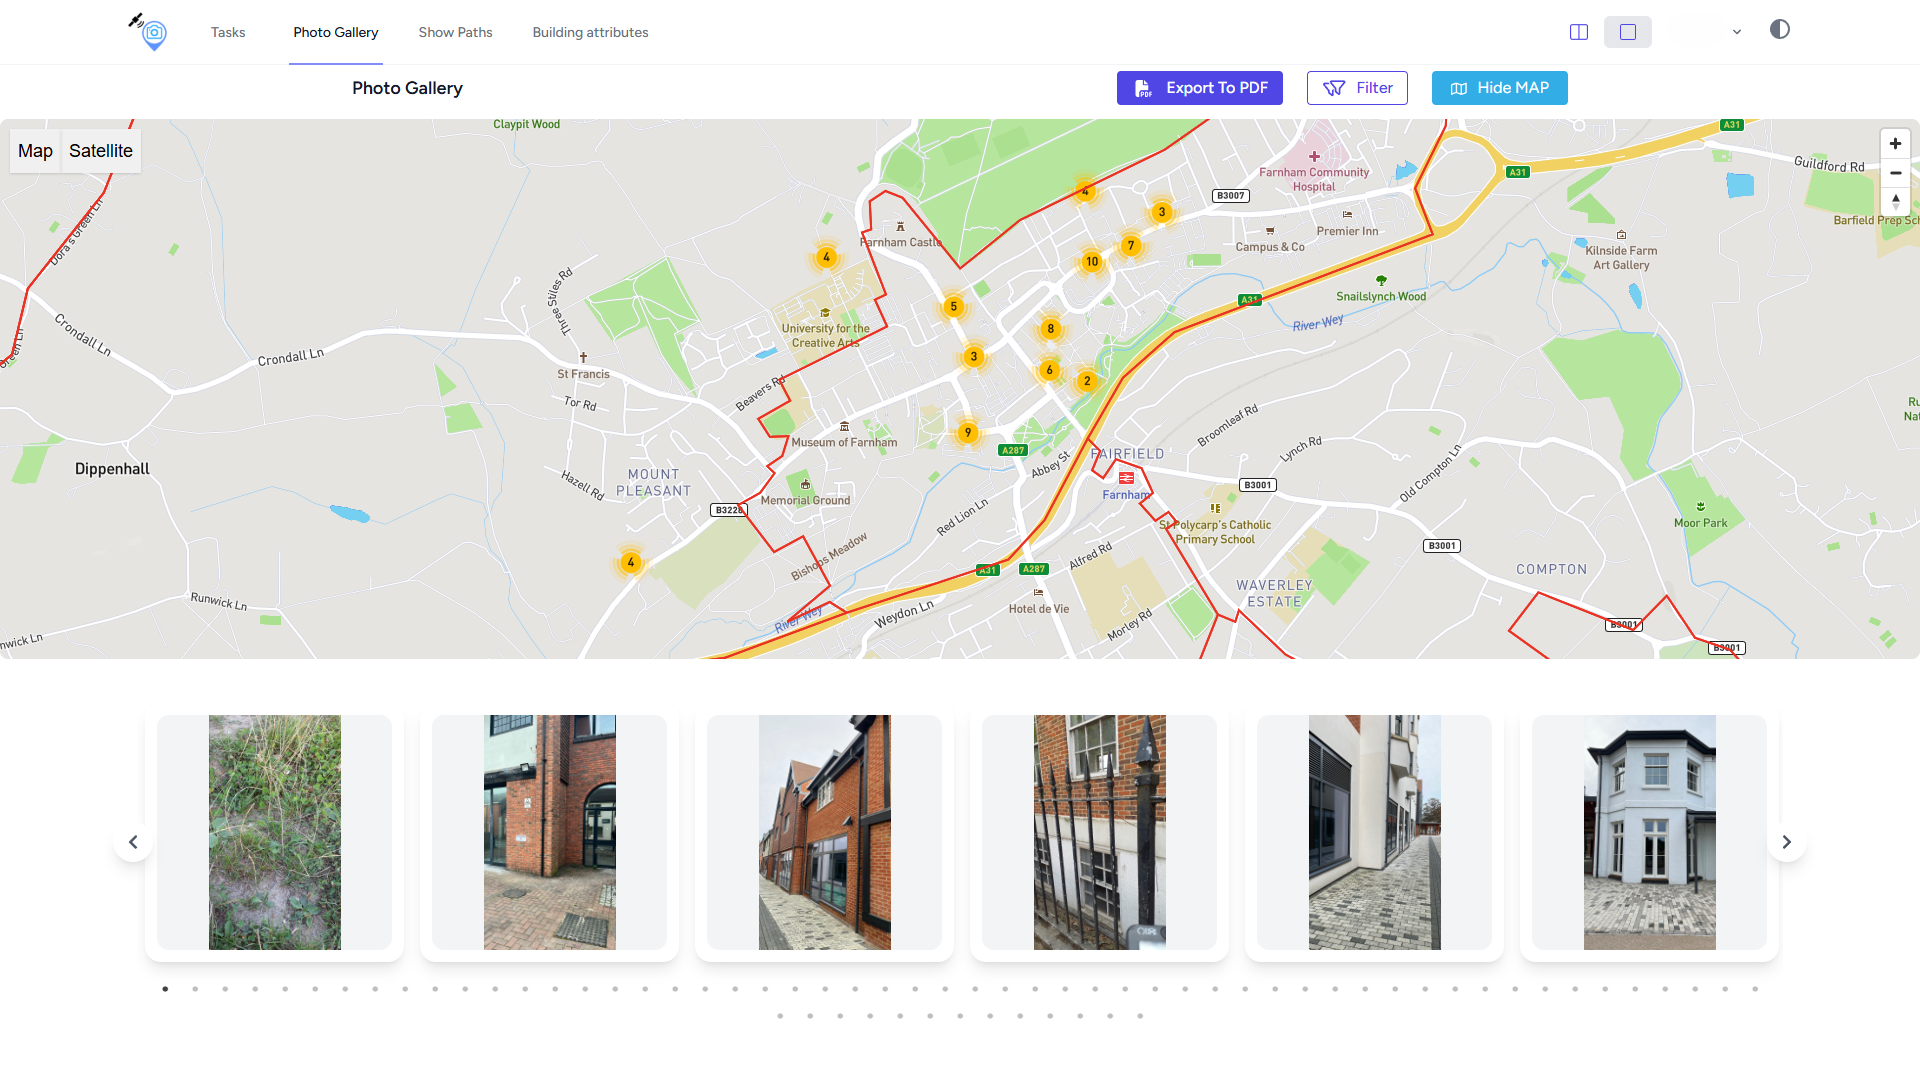Switch to split view layout icon
The image size is (1920, 1080).
point(1579,32)
